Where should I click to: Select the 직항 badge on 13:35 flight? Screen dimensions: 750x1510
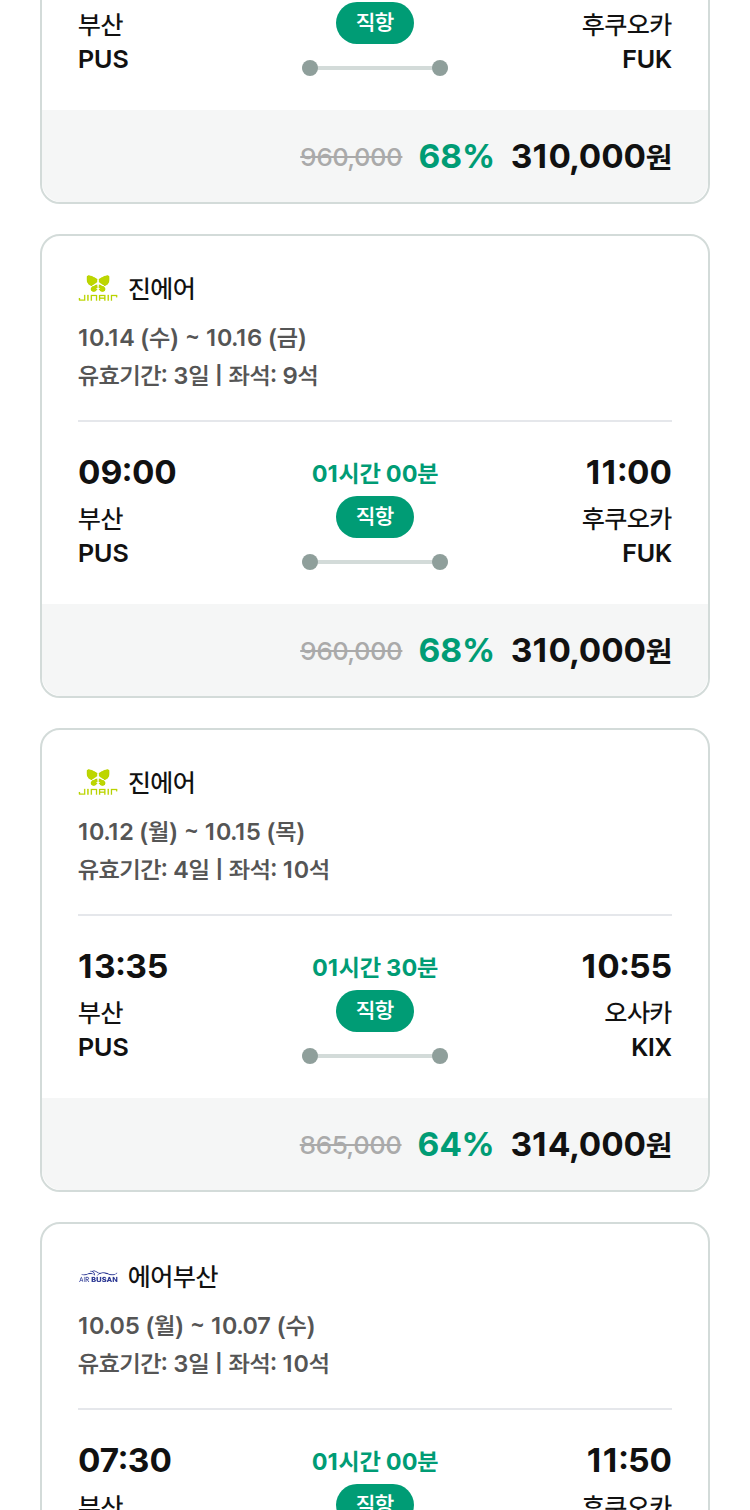tap(375, 1011)
